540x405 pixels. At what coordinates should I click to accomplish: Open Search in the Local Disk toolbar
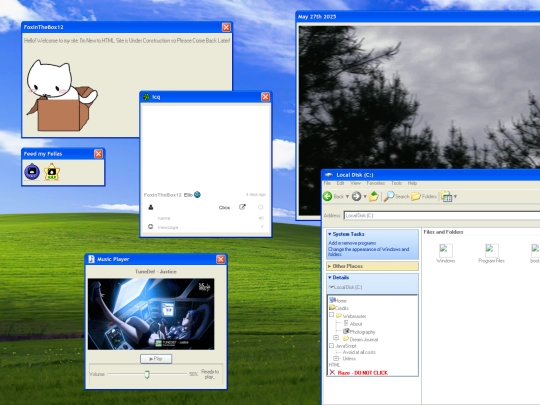(x=397, y=196)
